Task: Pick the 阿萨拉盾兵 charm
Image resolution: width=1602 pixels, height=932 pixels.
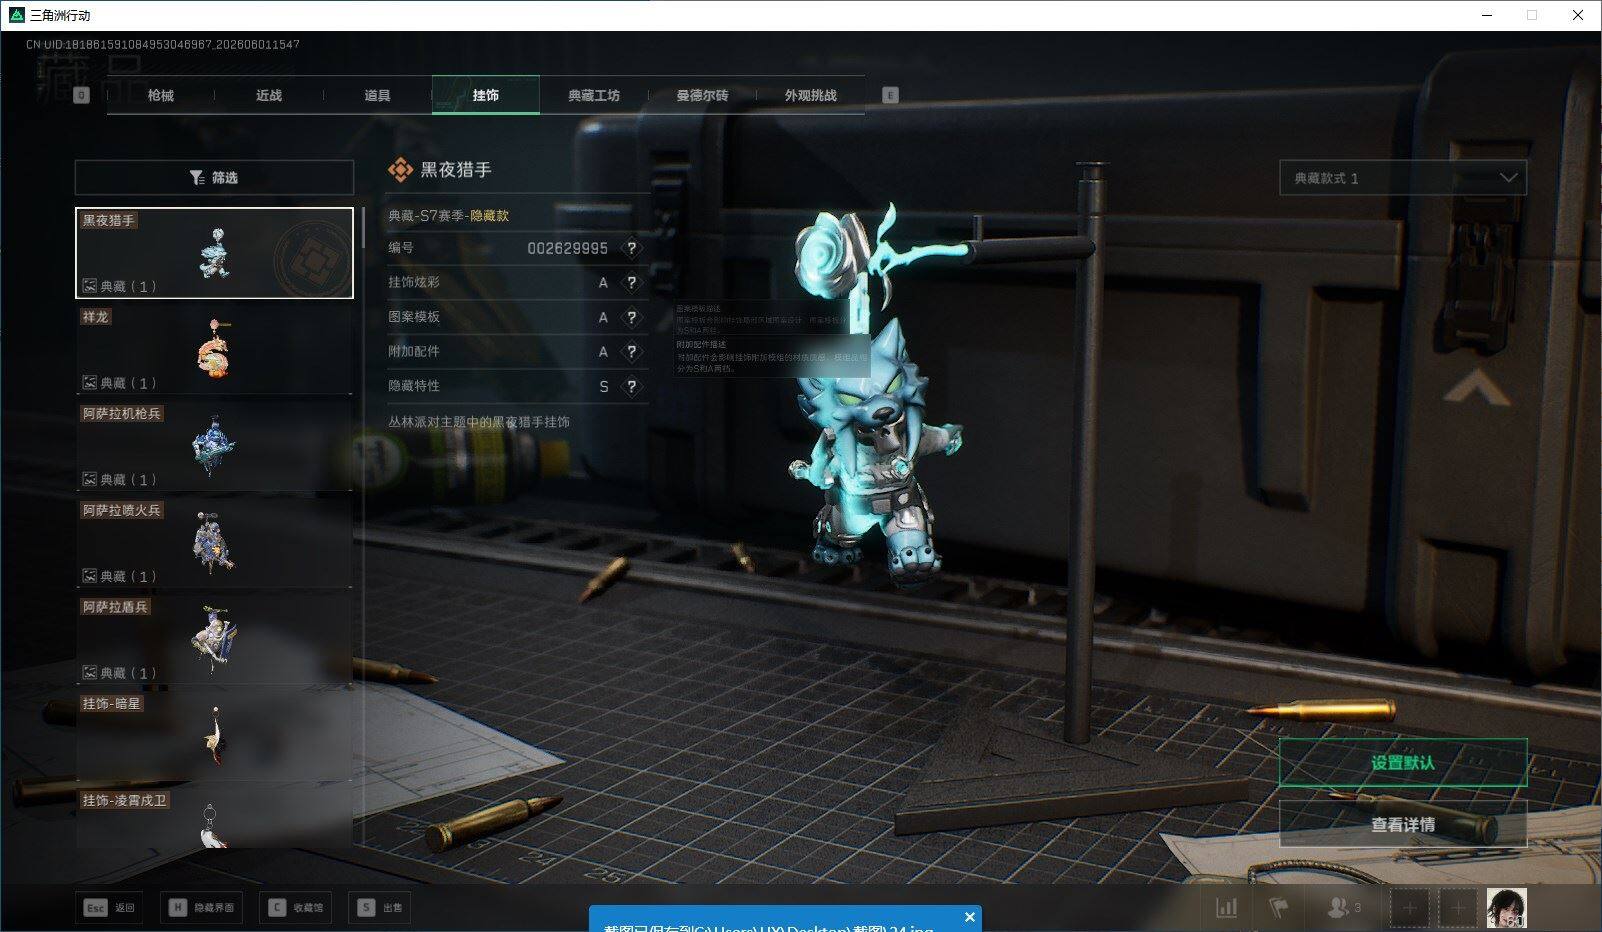Action: click(214, 639)
